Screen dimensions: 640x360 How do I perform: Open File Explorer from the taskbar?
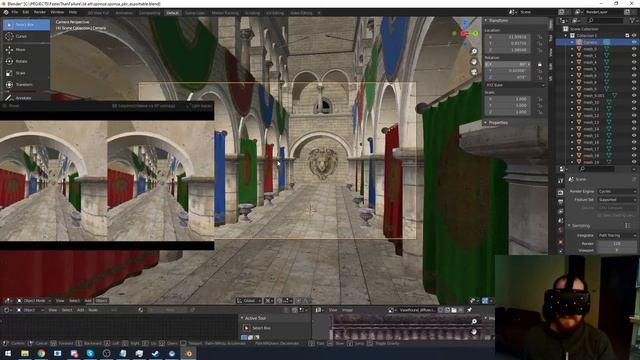point(25,353)
